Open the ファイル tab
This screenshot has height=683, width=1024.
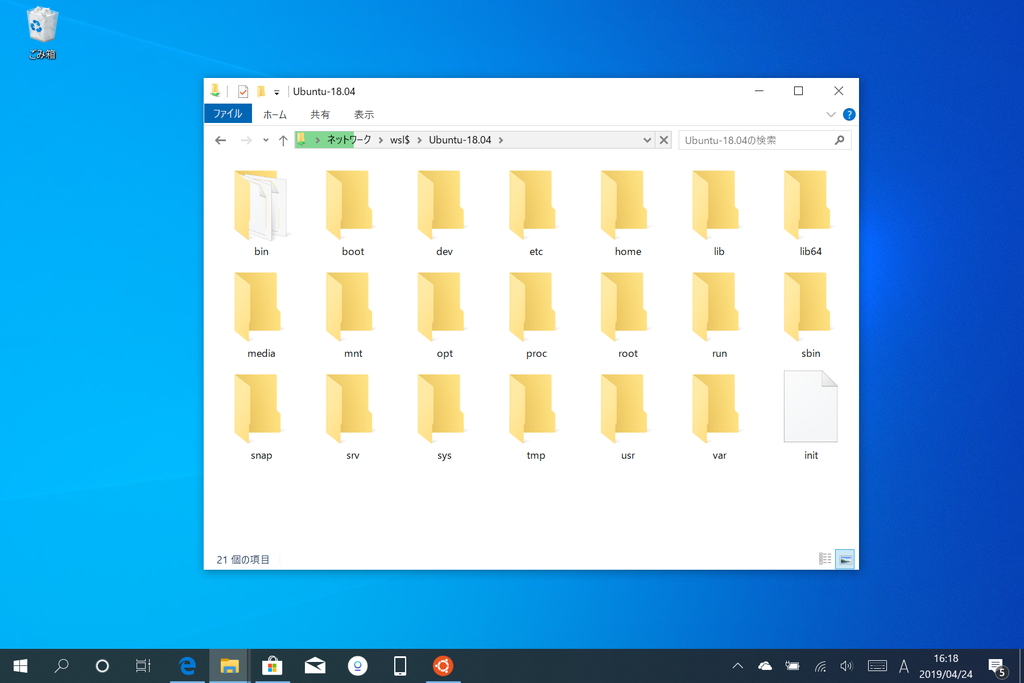(x=228, y=114)
